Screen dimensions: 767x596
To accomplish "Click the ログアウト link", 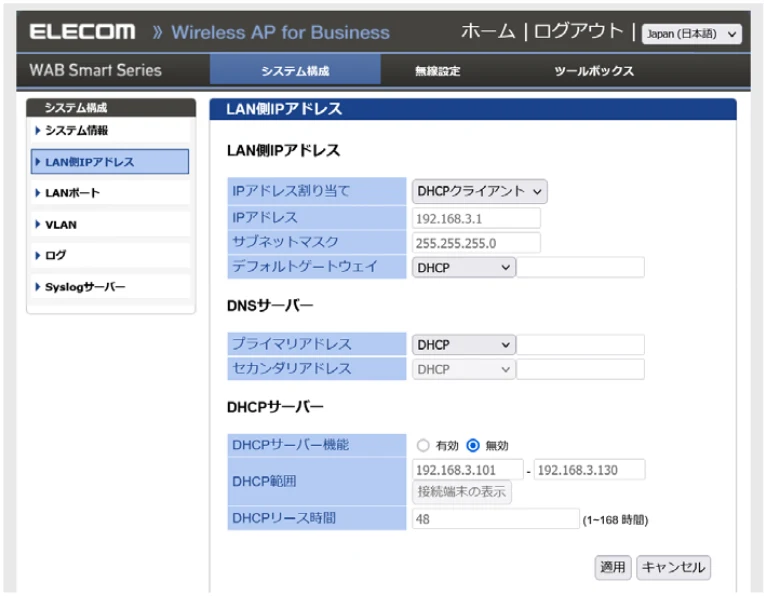I will 579,32.
